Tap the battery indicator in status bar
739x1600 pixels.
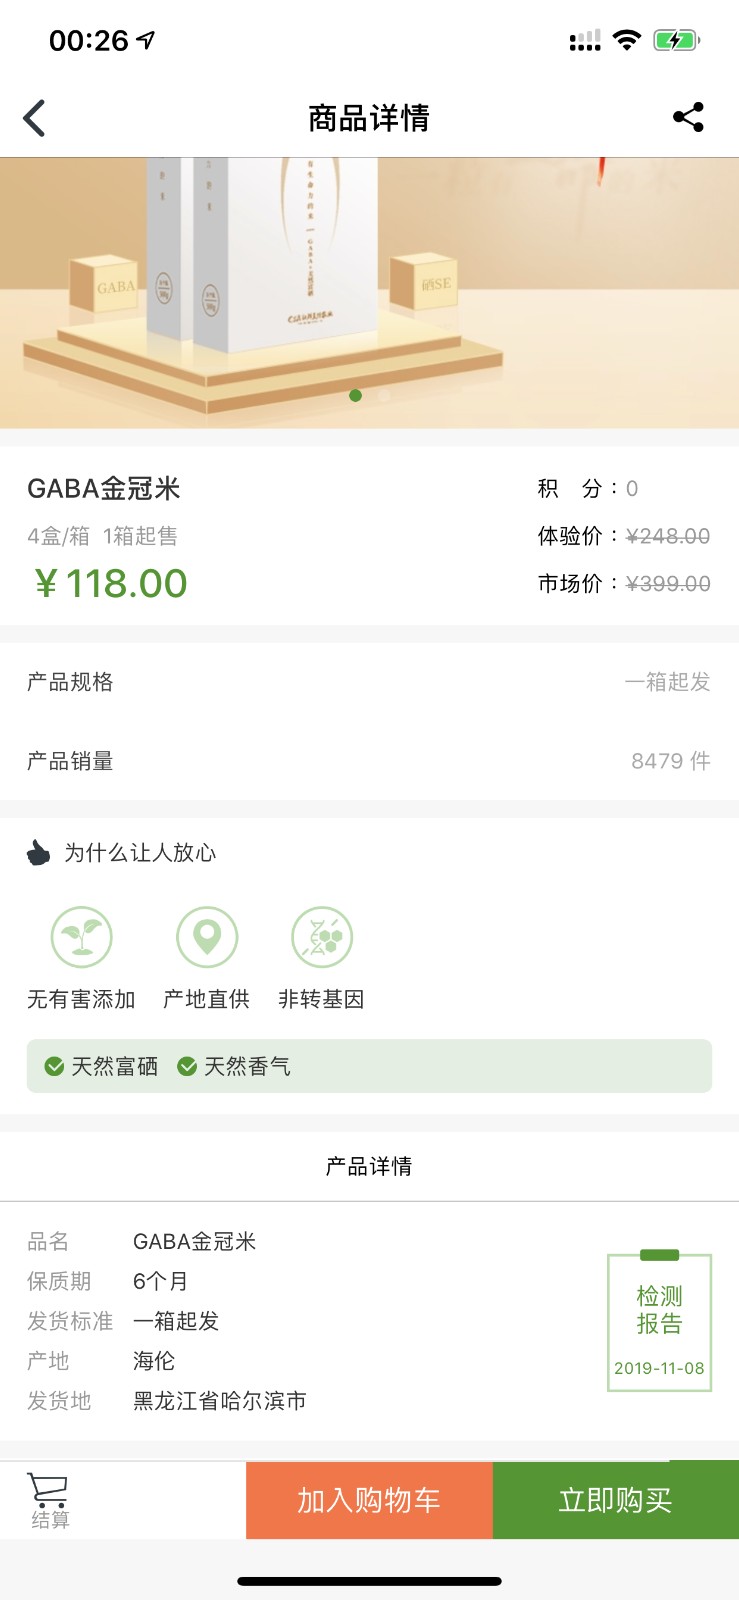[x=676, y=40]
